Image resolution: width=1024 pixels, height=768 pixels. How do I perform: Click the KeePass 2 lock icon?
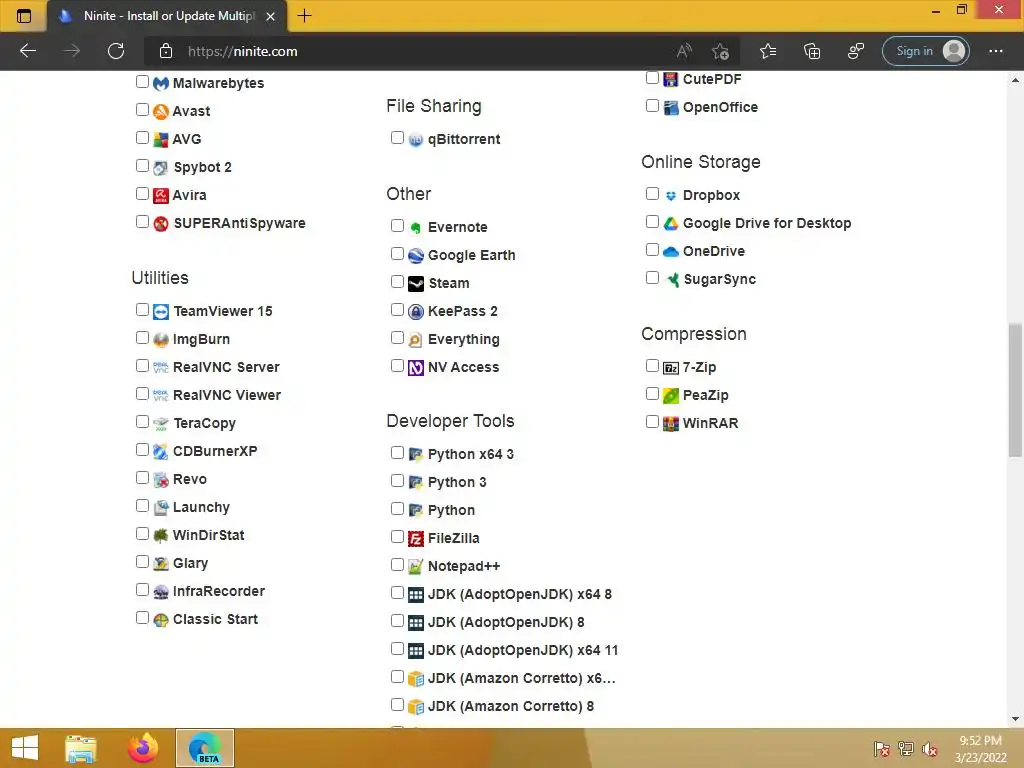pyautogui.click(x=416, y=312)
